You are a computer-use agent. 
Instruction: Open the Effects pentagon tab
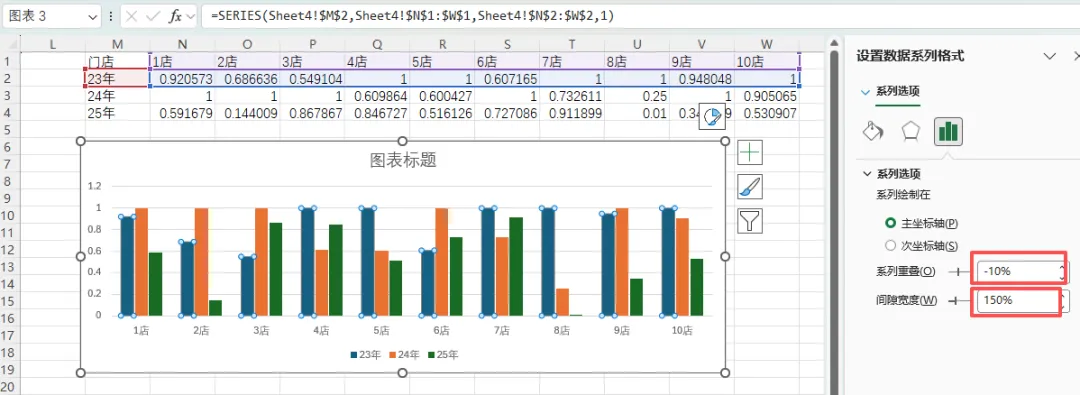pos(911,131)
